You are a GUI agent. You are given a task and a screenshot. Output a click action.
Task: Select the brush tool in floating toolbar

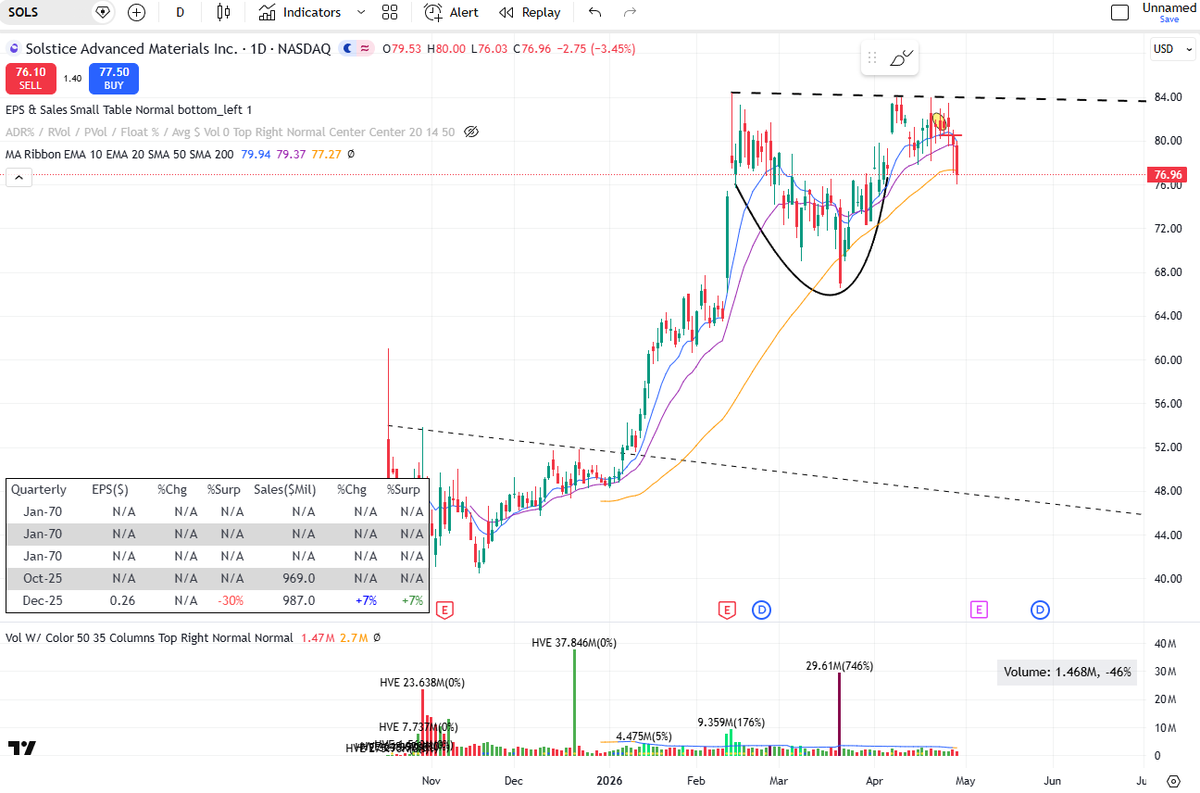click(x=902, y=58)
